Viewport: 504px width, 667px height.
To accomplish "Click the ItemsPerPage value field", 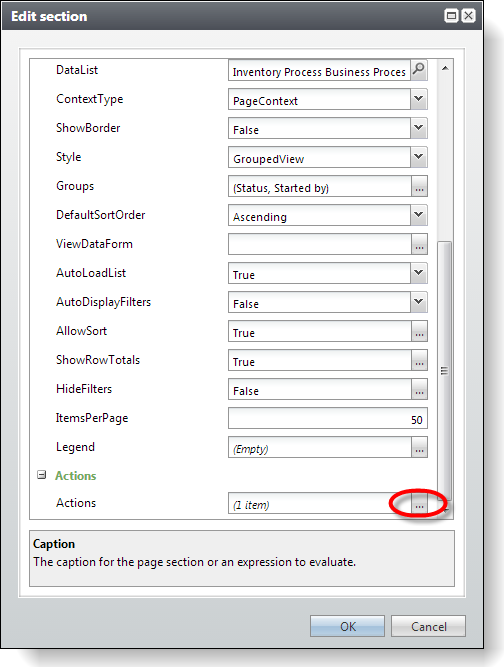I will coord(327,418).
